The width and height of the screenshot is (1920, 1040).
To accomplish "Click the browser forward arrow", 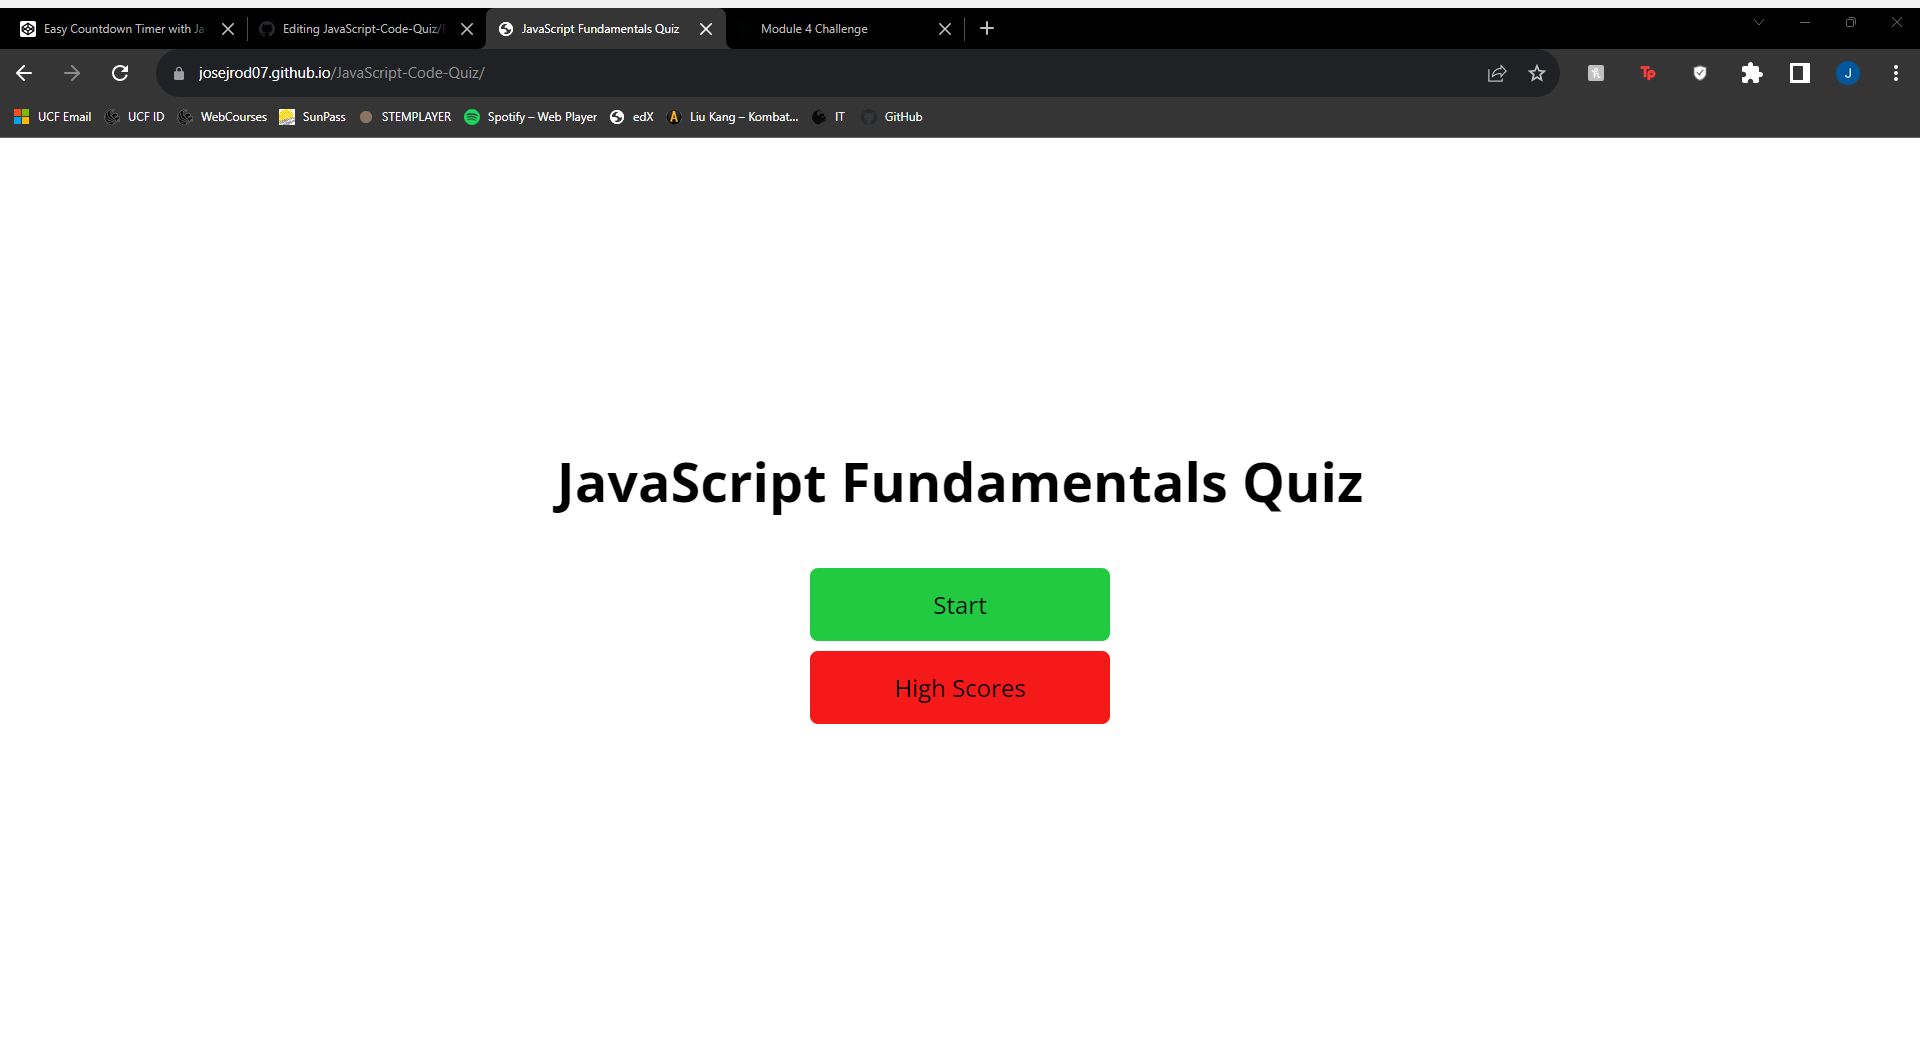I will 72,73.
